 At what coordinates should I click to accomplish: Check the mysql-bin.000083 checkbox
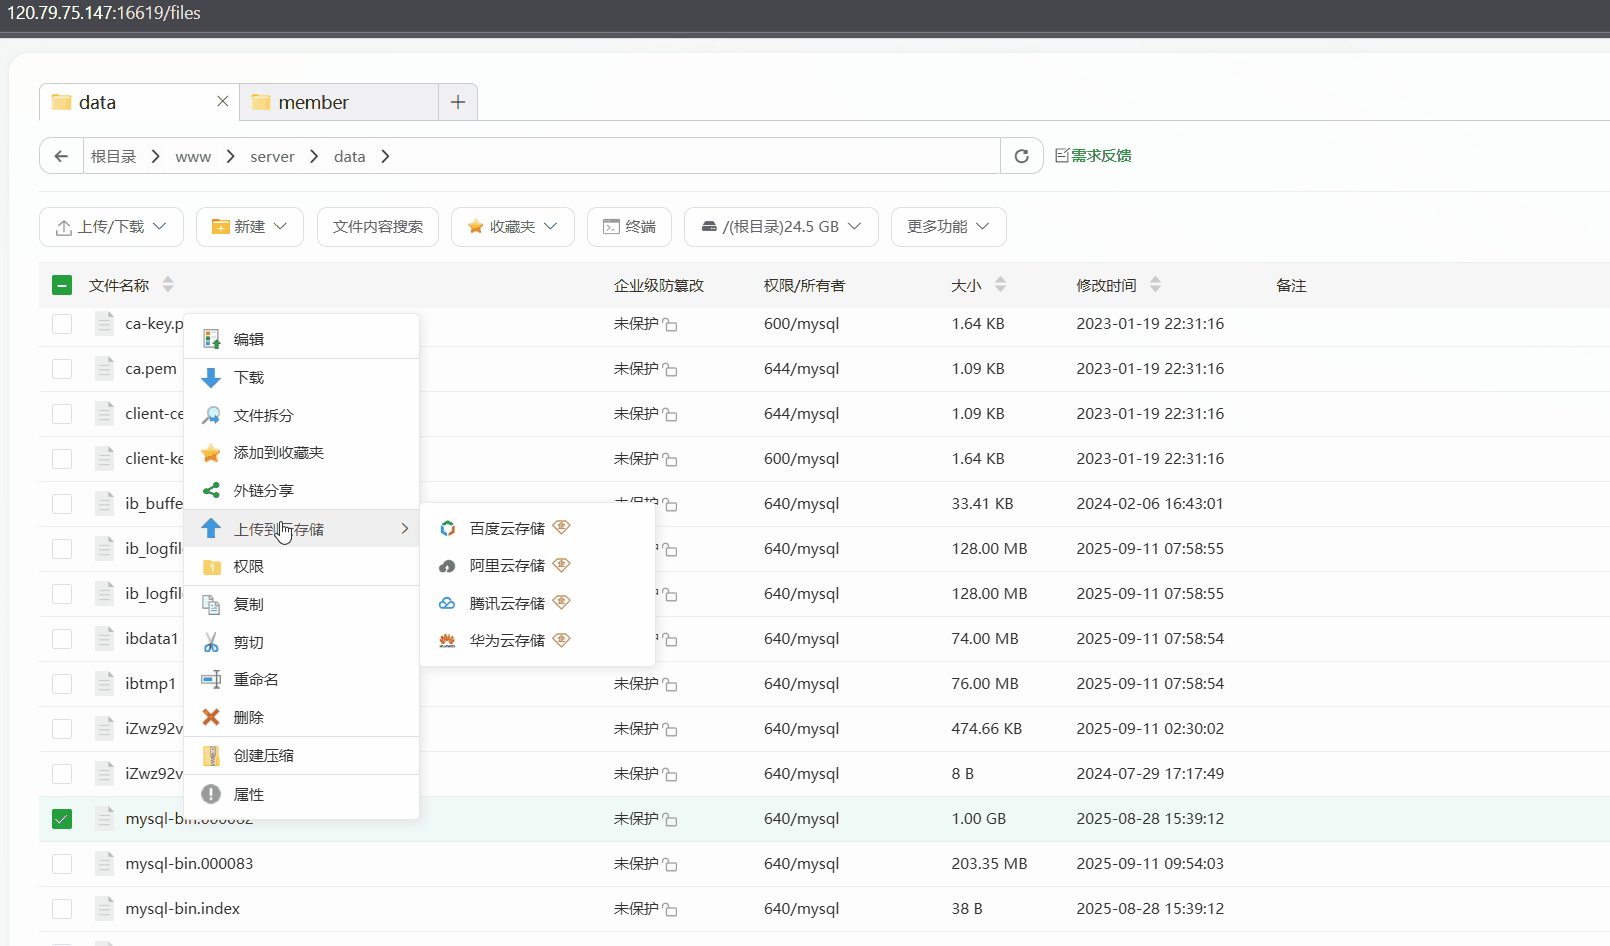click(62, 864)
